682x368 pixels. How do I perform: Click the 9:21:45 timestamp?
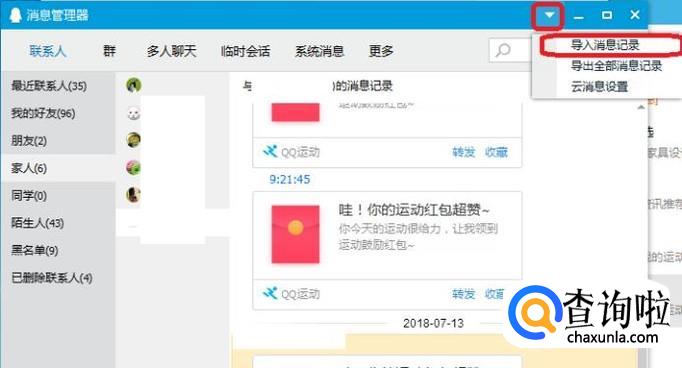pyautogui.click(x=290, y=179)
